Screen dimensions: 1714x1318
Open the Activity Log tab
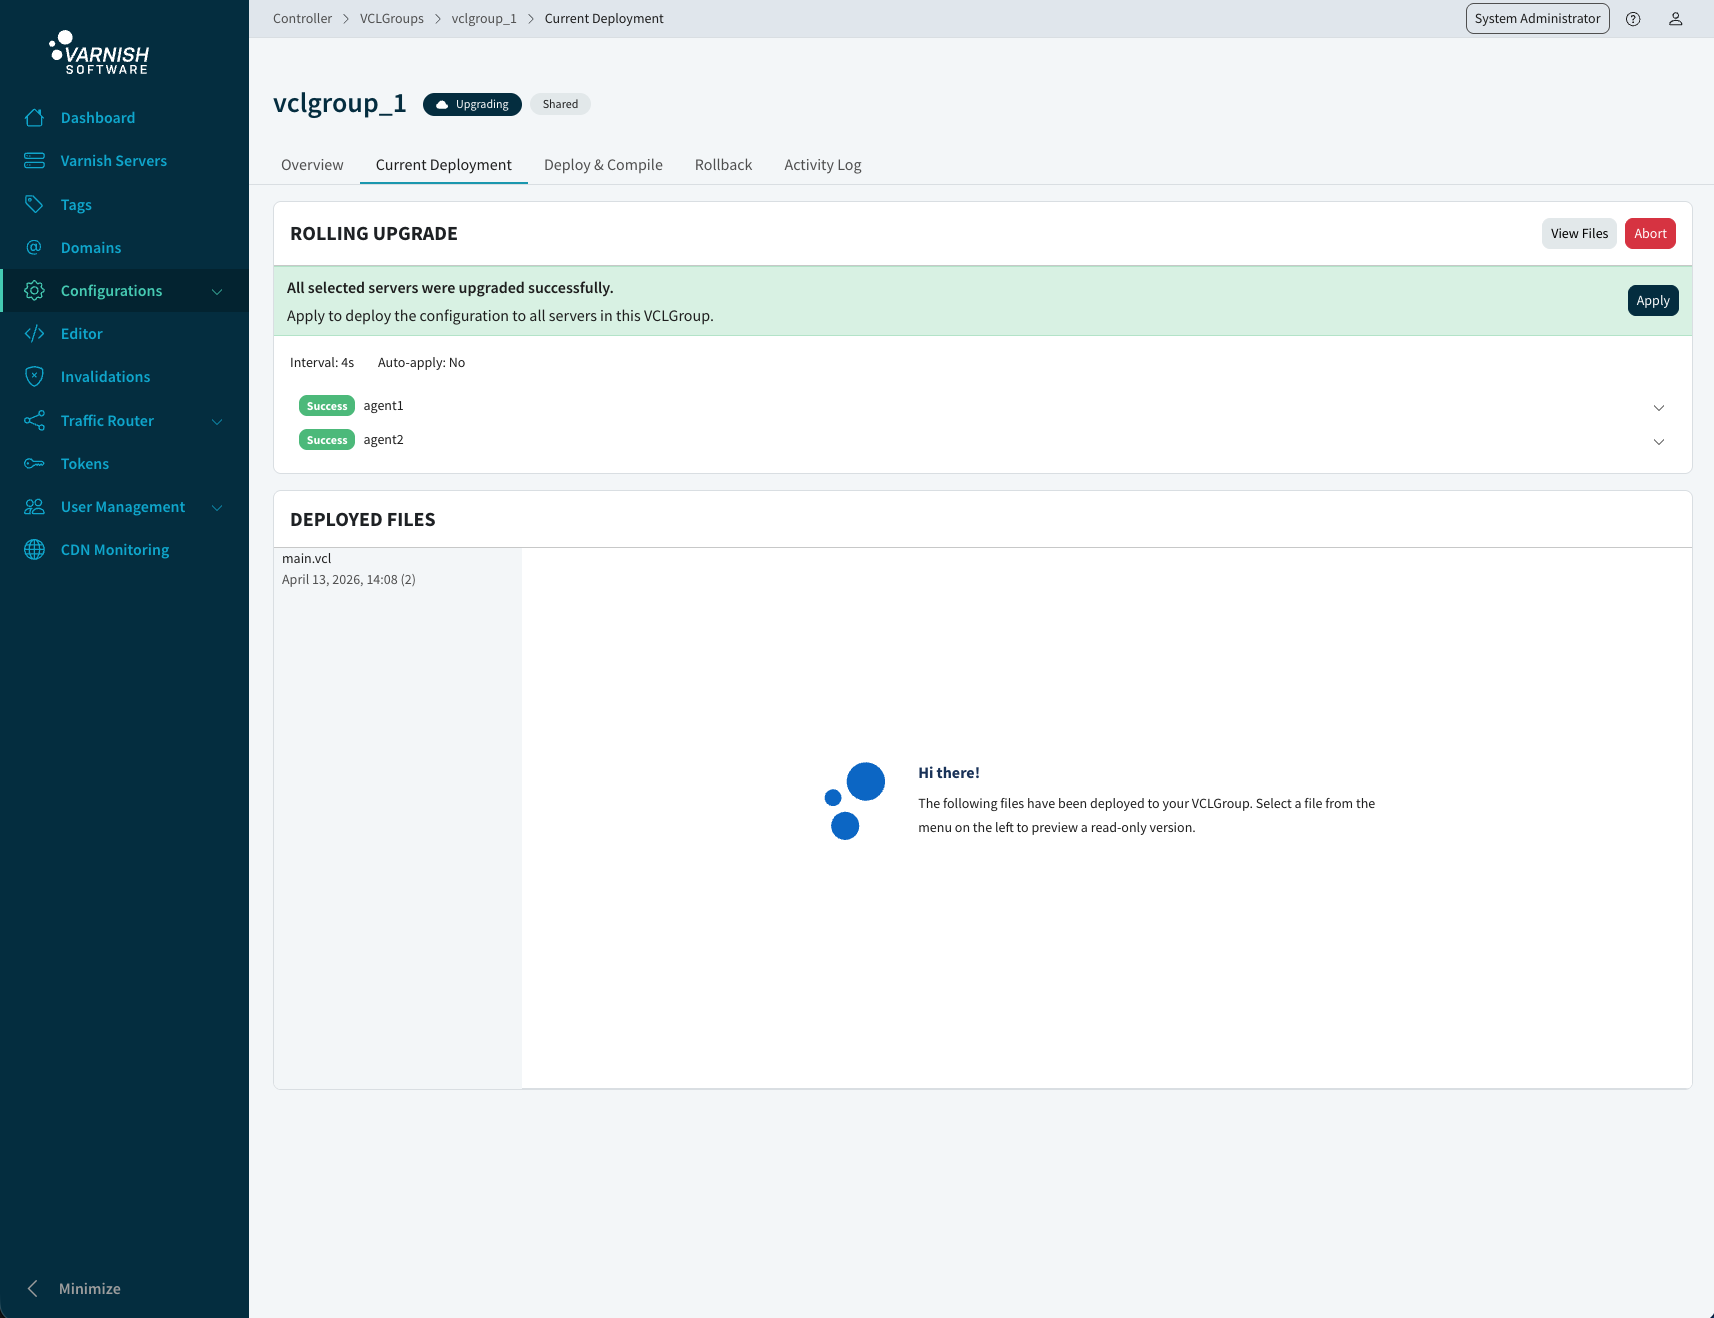[x=822, y=164]
